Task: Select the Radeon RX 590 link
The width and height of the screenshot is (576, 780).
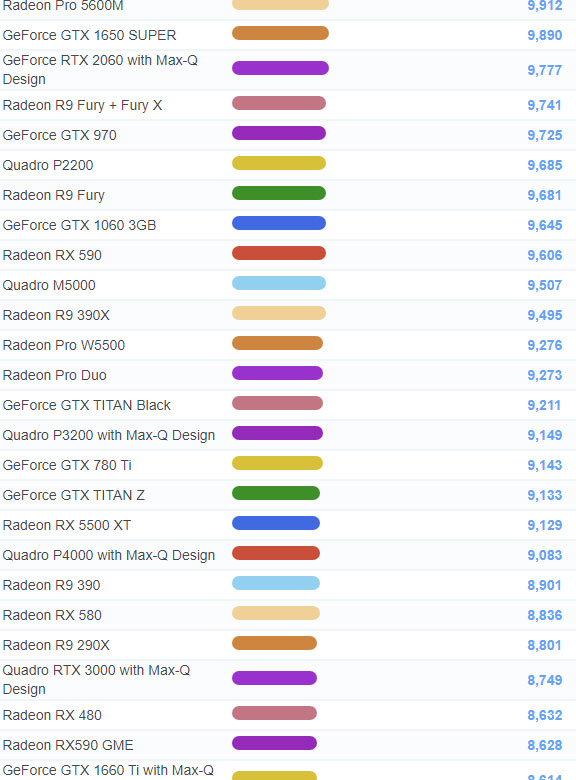Action: [52, 255]
